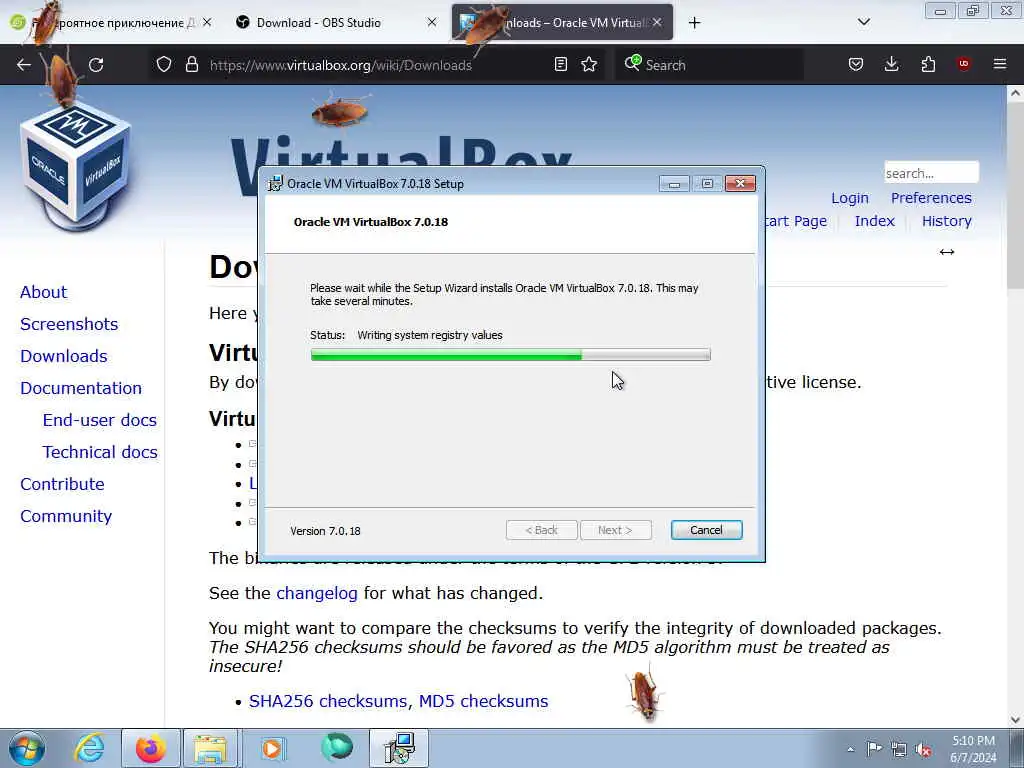The image size is (1024, 768).
Task: Open the End-user docs link
Action: (100, 420)
